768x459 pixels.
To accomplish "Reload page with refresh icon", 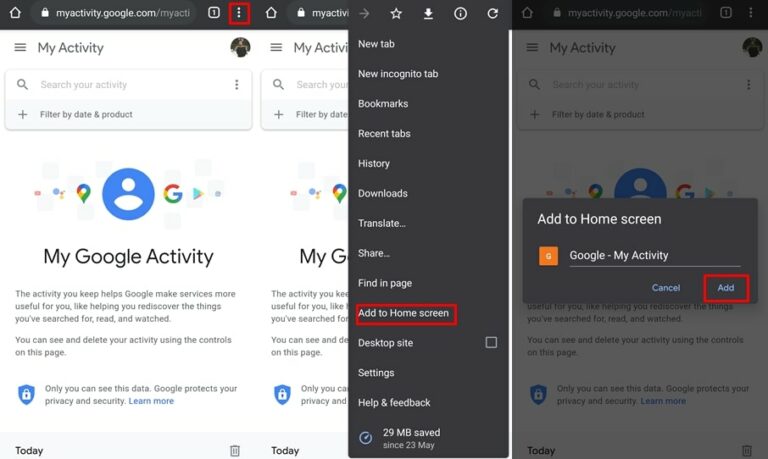I will point(493,13).
